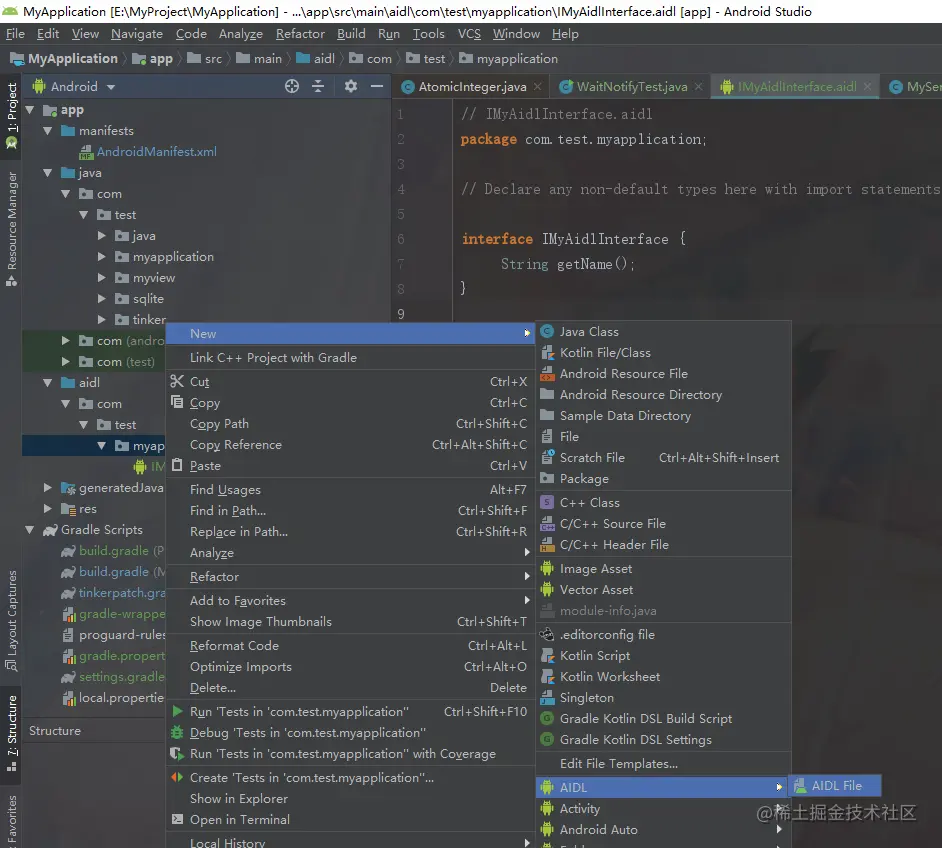Click the AndroidManifest.xml file icon
This screenshot has height=848, width=942.
pyautogui.click(x=86, y=152)
